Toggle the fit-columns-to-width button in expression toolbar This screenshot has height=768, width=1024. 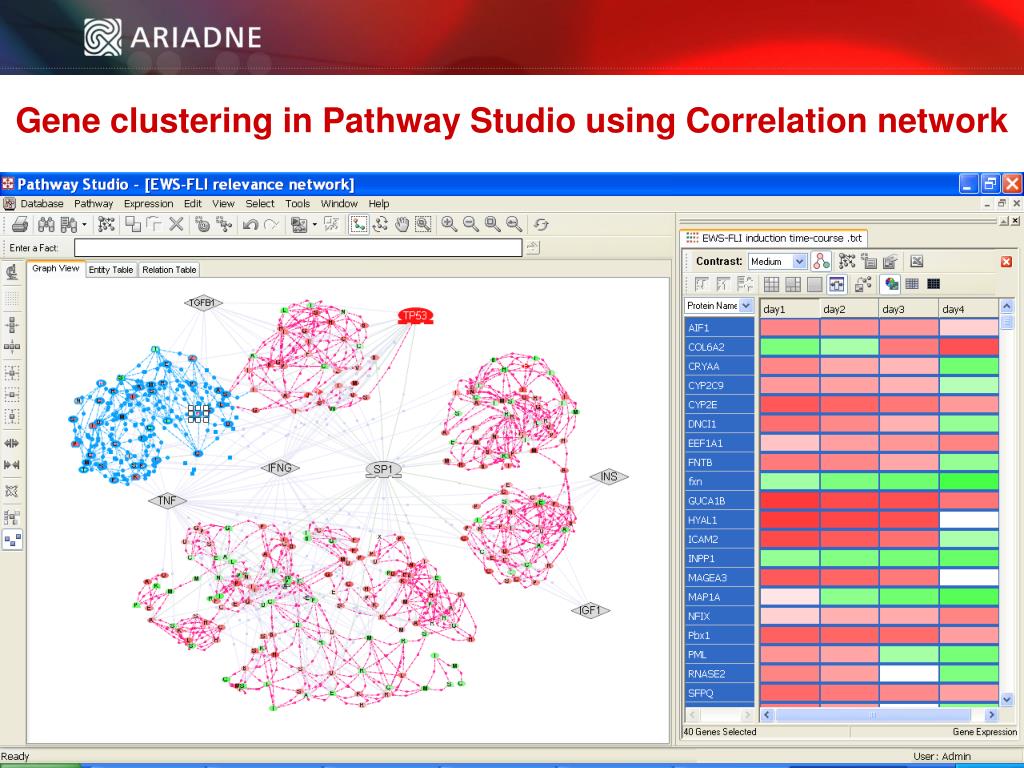837,283
